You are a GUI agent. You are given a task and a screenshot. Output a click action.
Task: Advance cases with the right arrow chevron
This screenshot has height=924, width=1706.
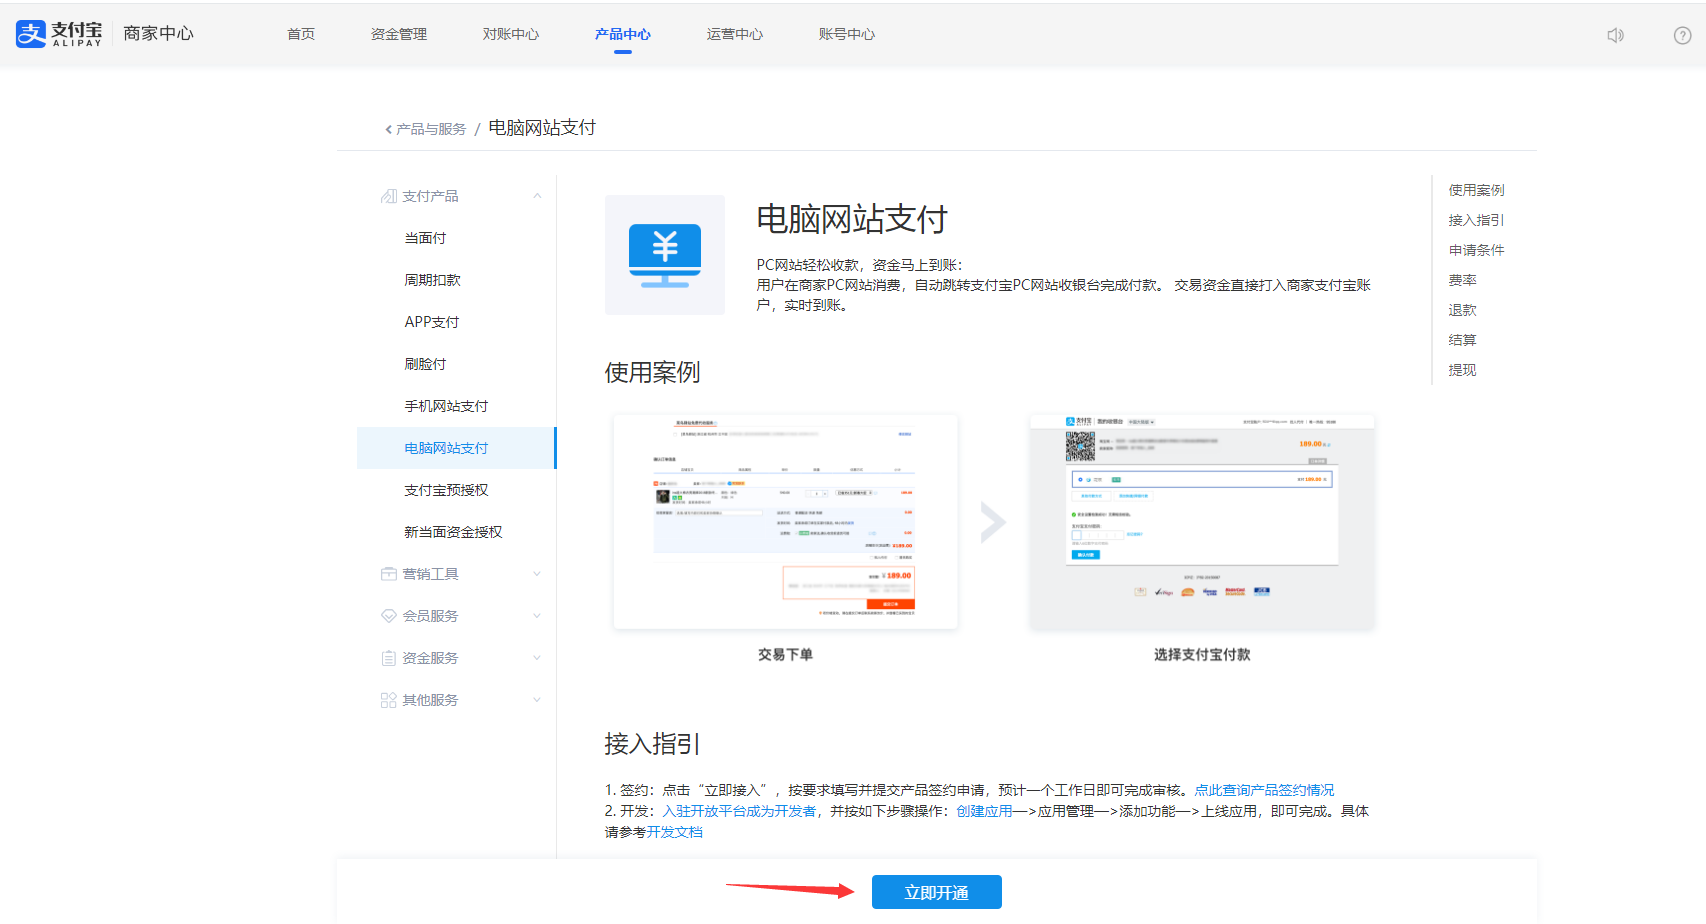(x=992, y=522)
